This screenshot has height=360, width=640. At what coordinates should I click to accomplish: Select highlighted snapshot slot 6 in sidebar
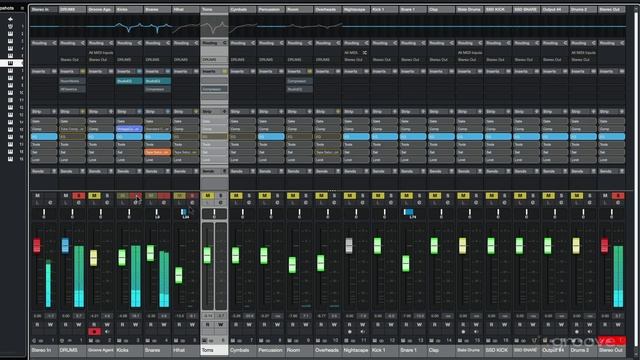11,63
